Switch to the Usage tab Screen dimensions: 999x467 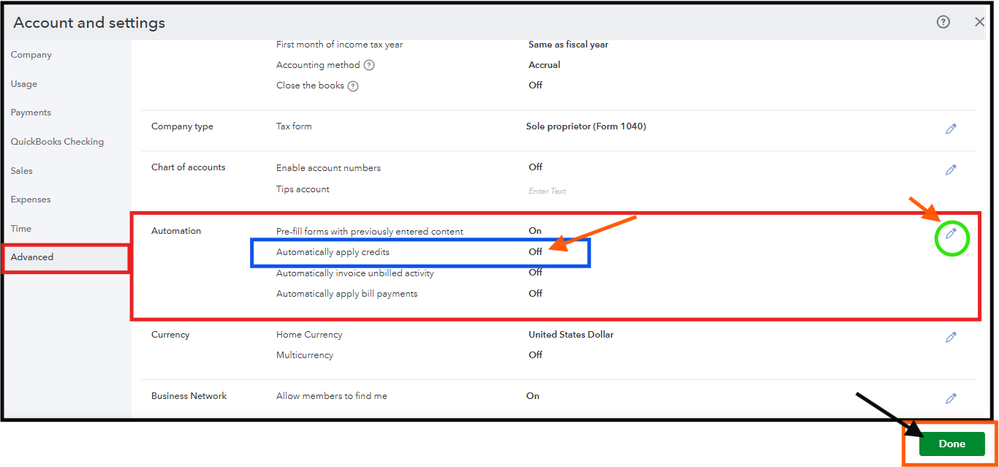coord(24,84)
